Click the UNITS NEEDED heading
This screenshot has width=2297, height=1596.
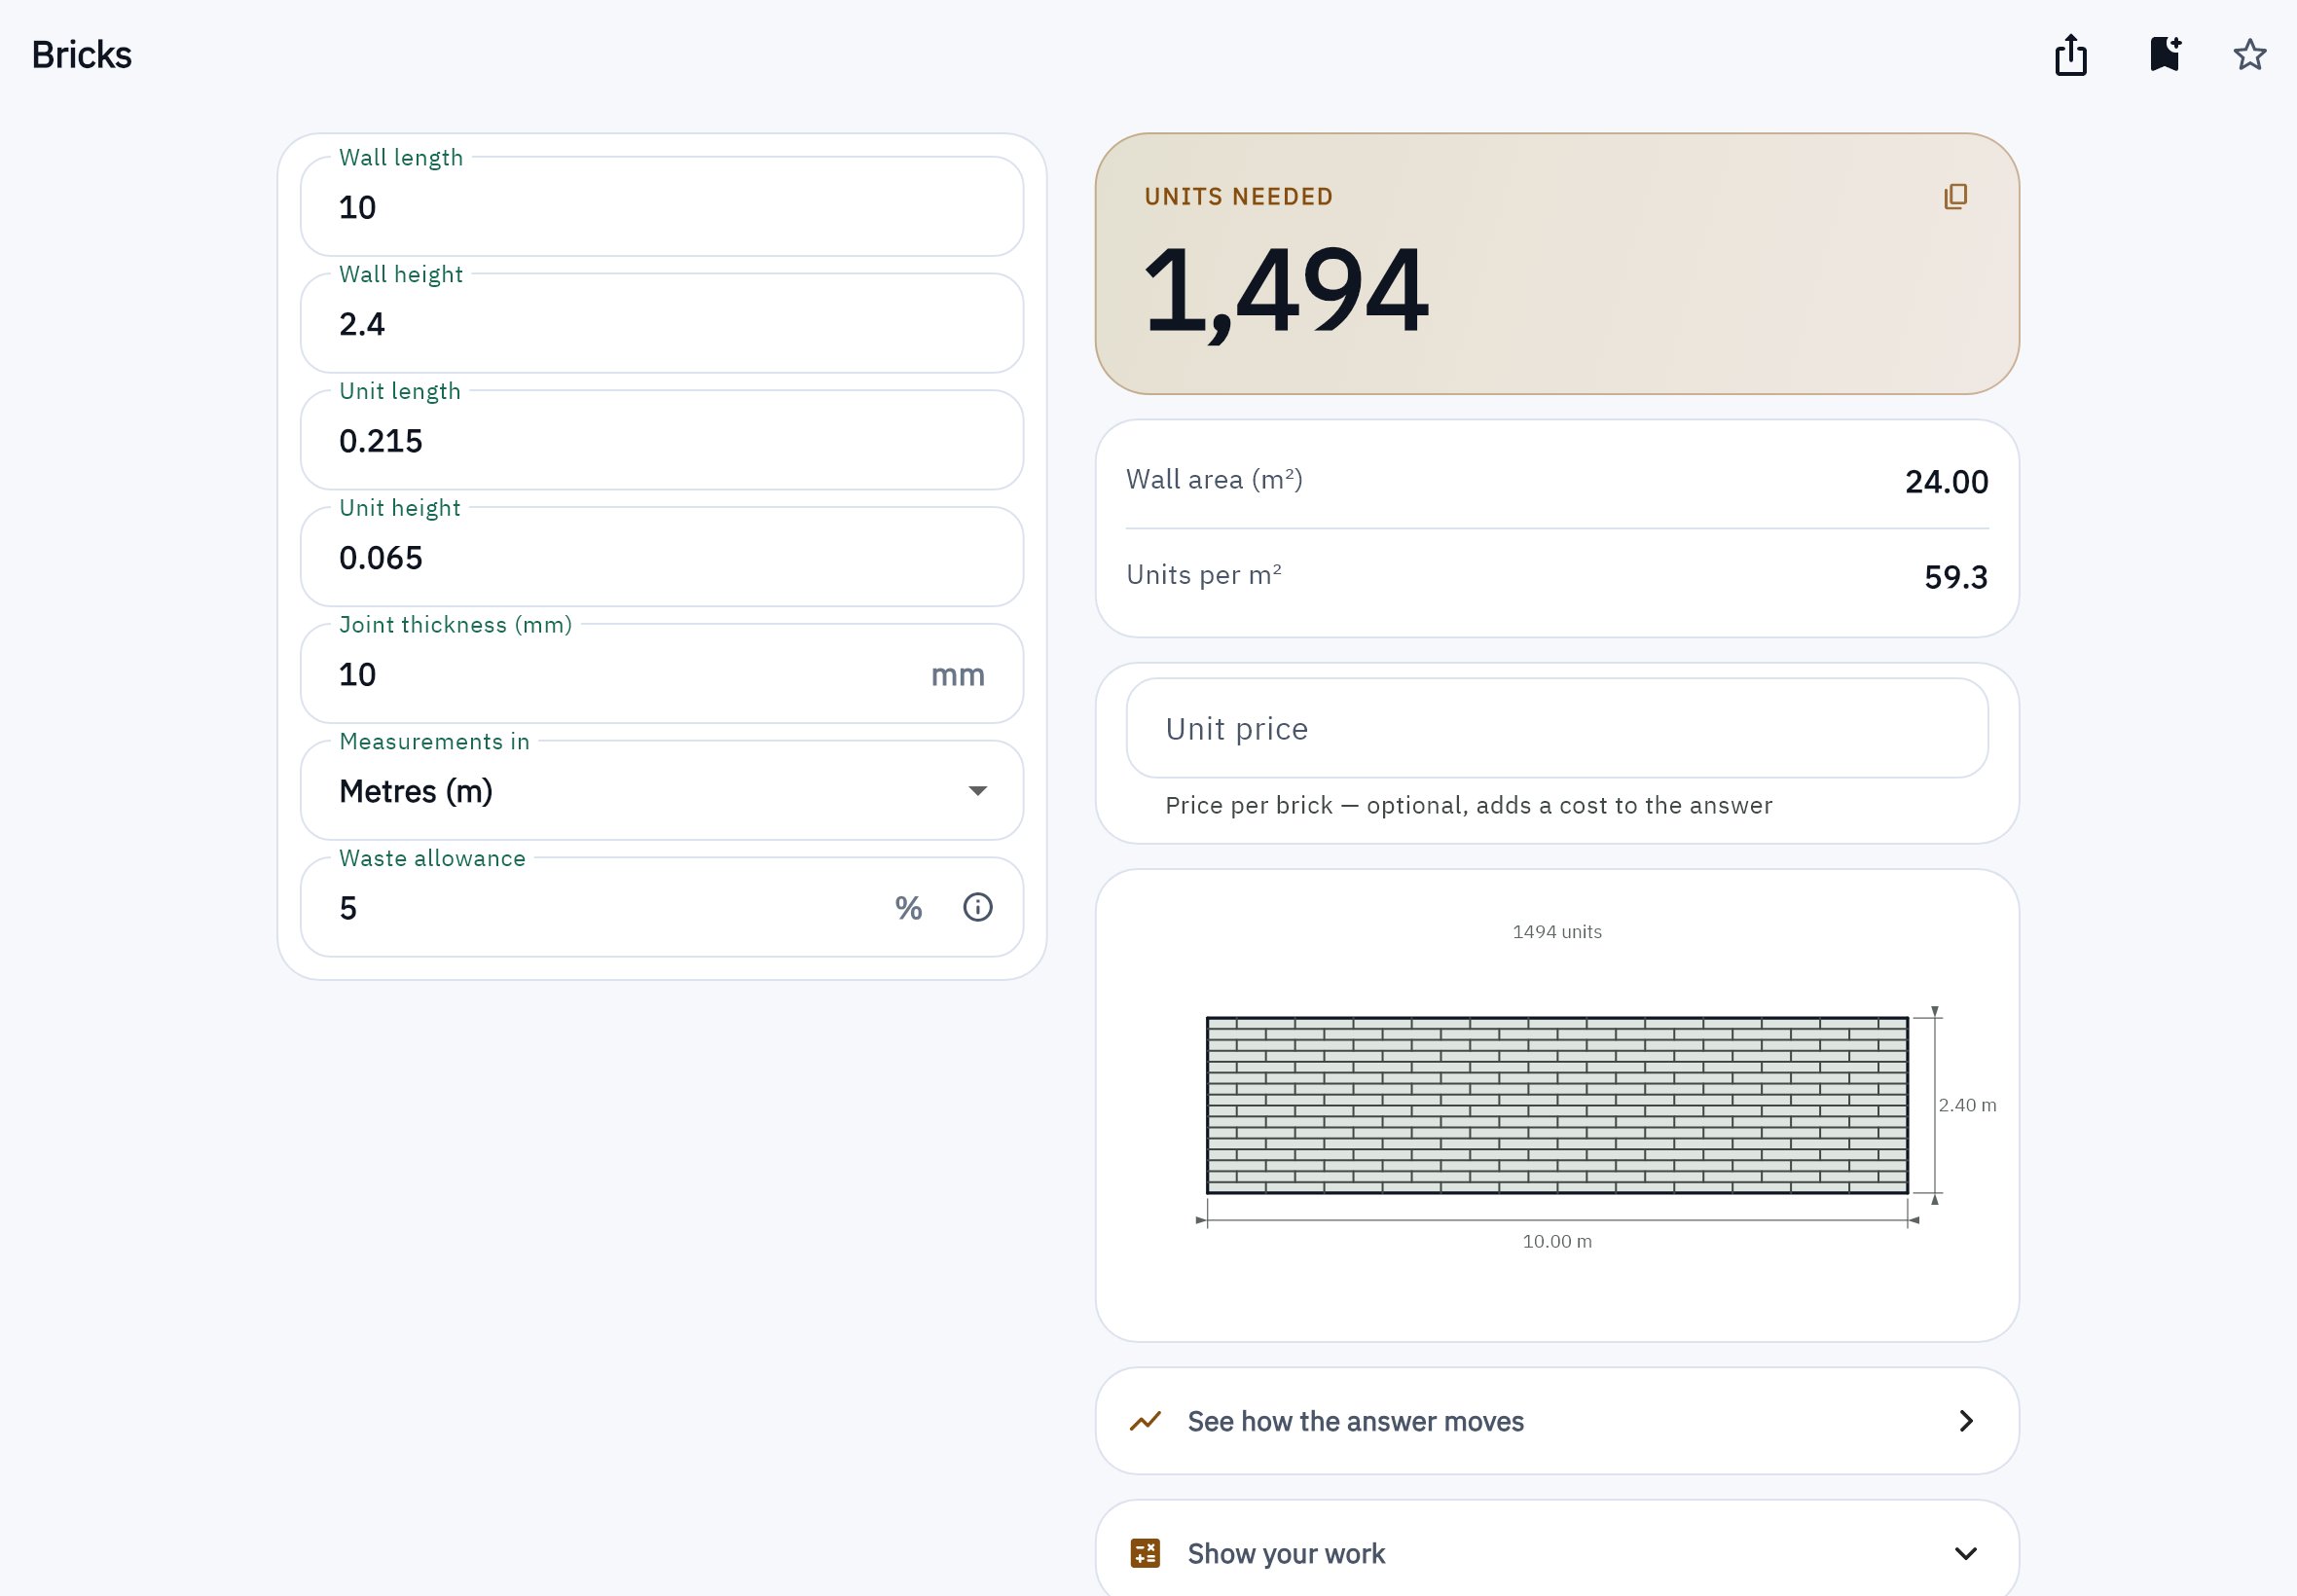coord(1239,197)
